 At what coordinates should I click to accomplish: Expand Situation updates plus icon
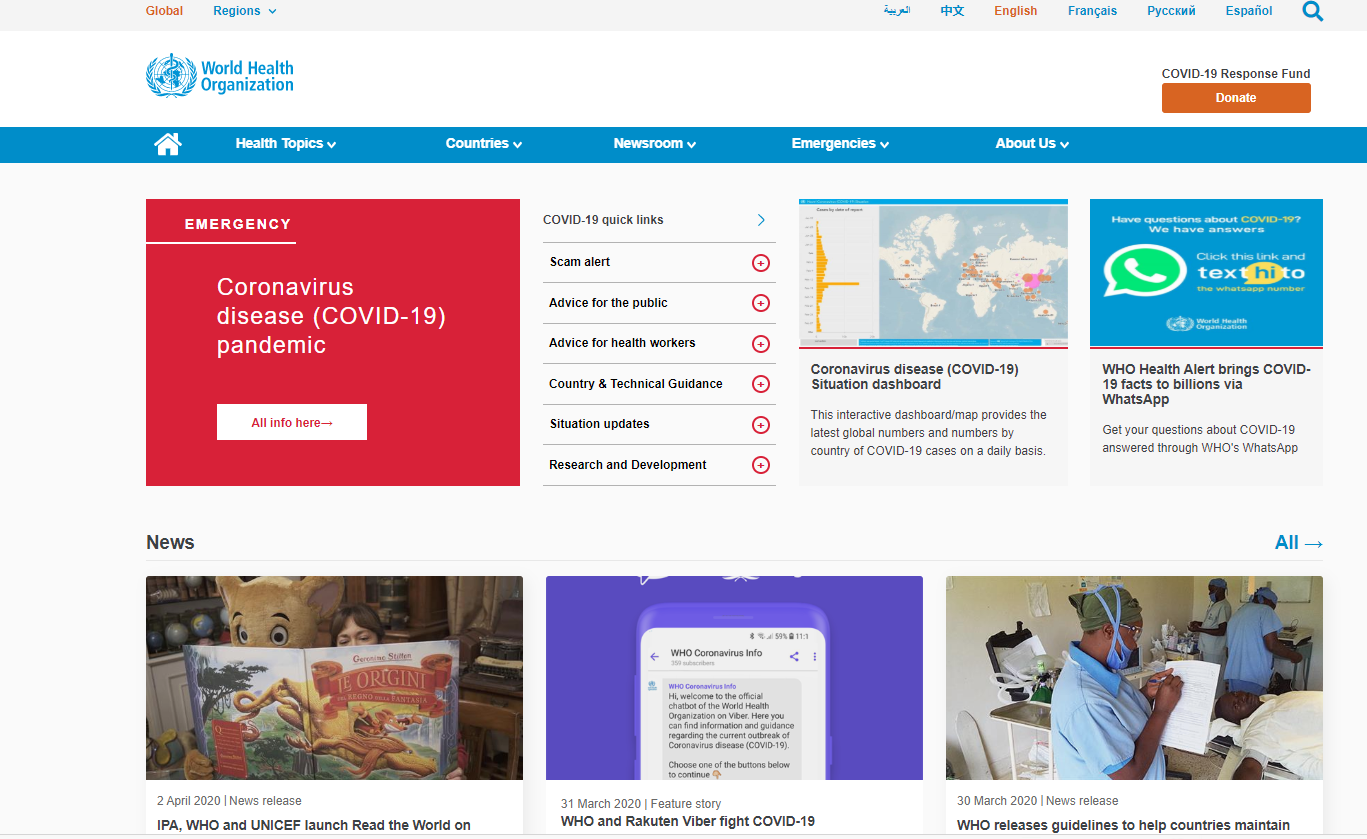760,425
